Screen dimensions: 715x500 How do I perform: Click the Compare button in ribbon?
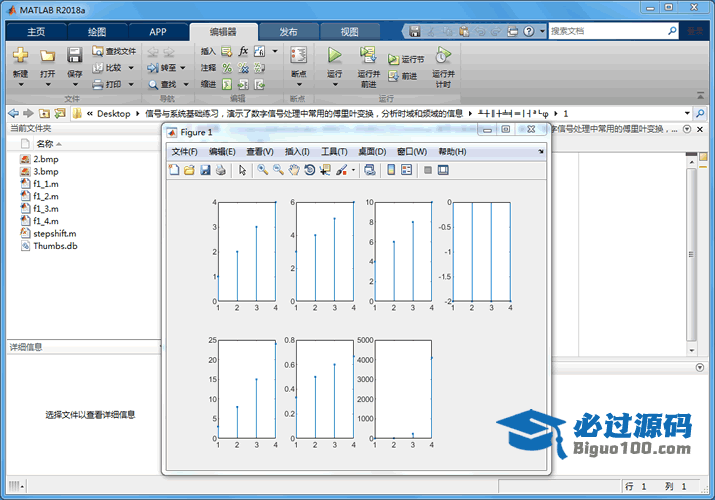(x=107, y=68)
